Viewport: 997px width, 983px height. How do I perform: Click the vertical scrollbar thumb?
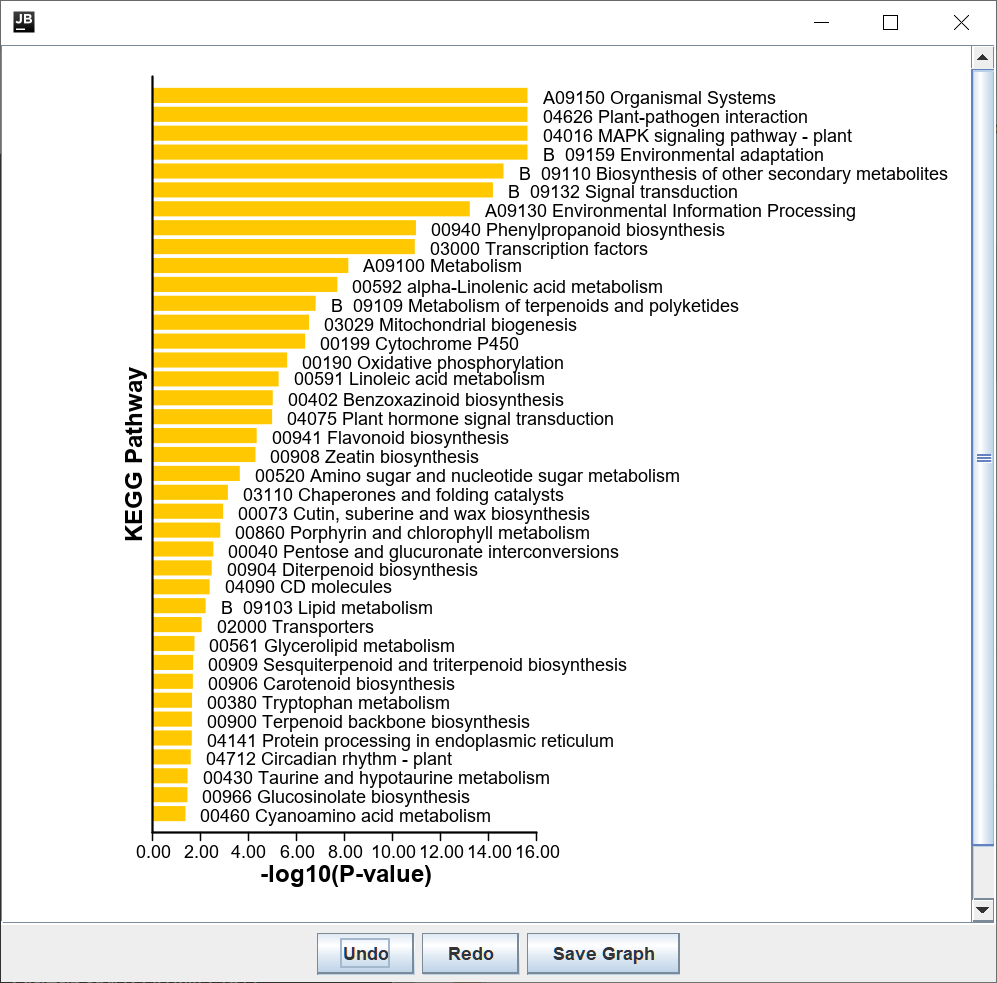983,458
